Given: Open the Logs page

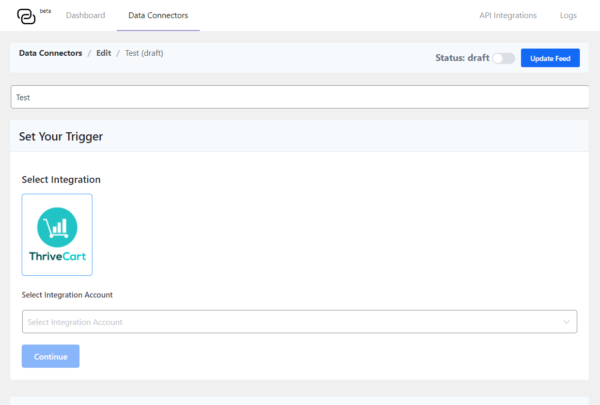Looking at the screenshot, I should click(568, 15).
